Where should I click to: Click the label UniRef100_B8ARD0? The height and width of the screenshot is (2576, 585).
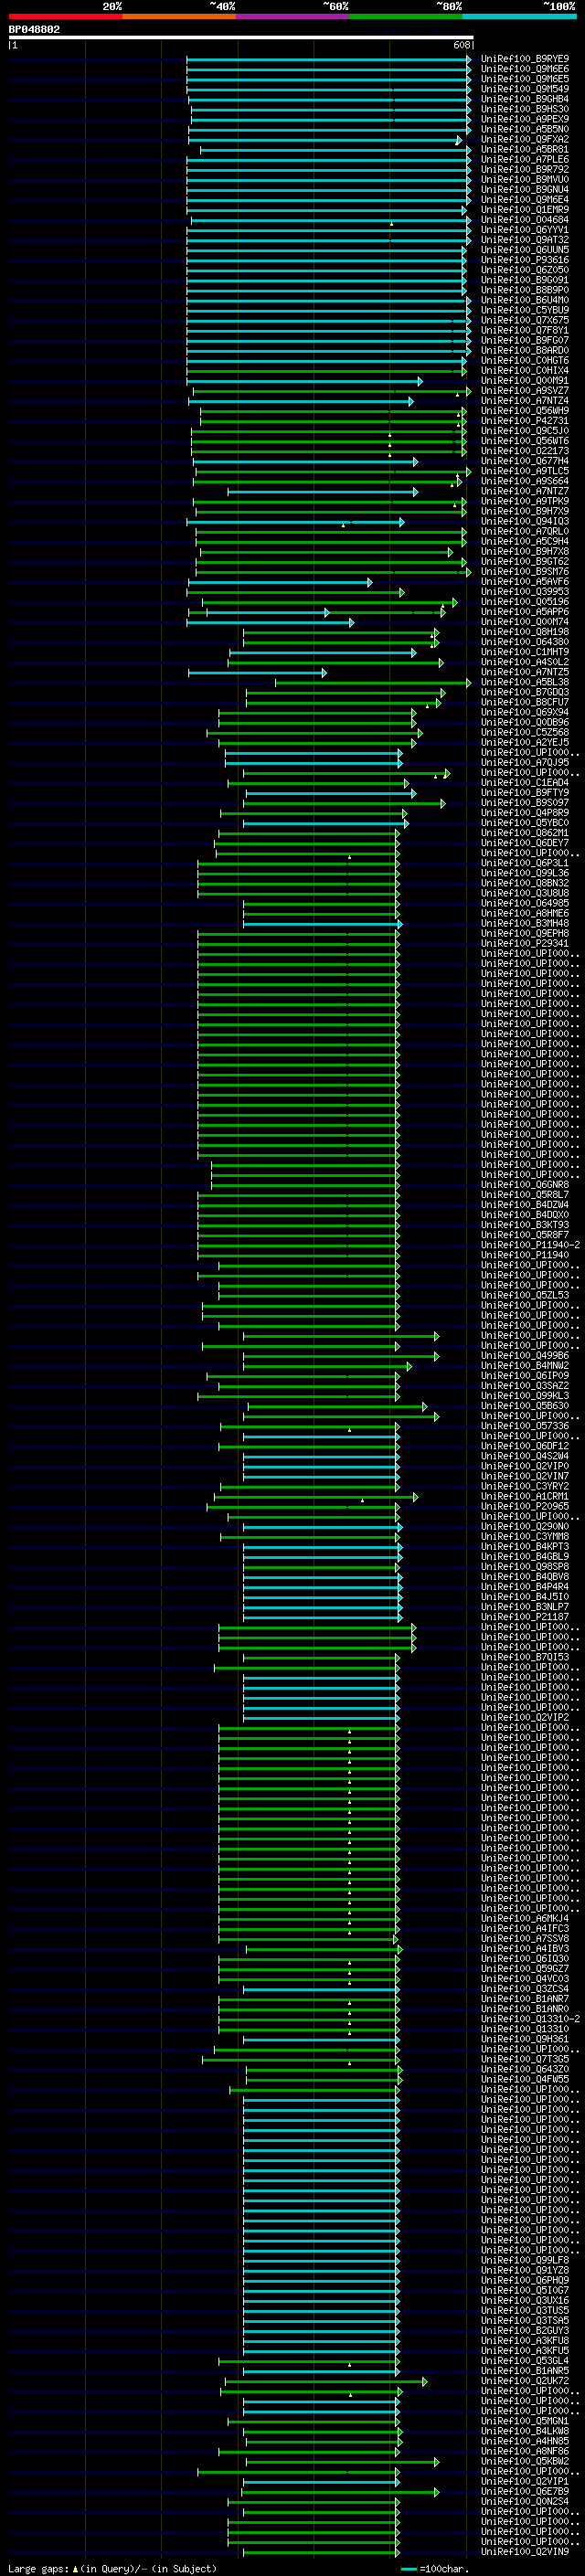pyautogui.click(x=525, y=350)
